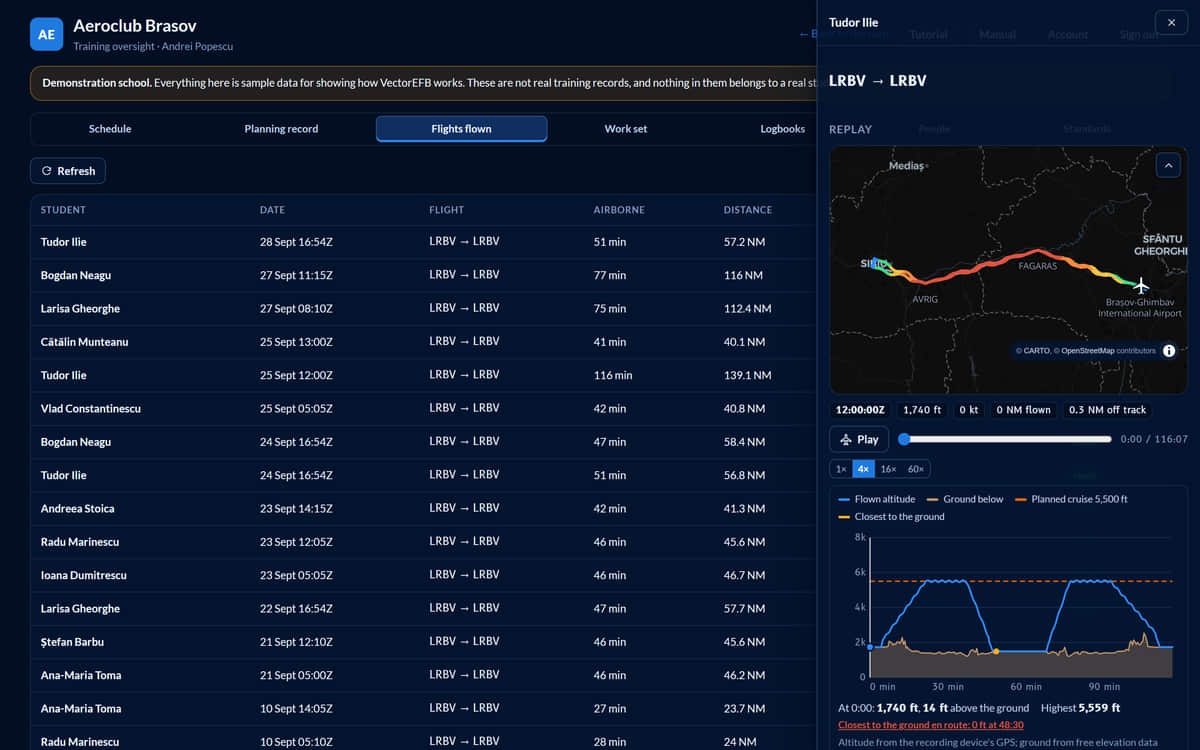The height and width of the screenshot is (750, 1200).
Task: Click the 139.1 NM distance cell
Action: pos(748,375)
